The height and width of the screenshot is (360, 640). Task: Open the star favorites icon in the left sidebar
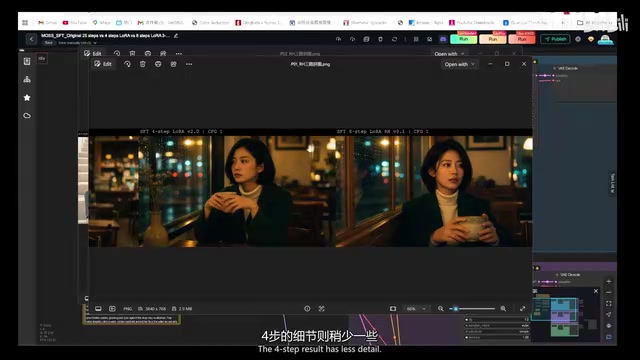27,98
